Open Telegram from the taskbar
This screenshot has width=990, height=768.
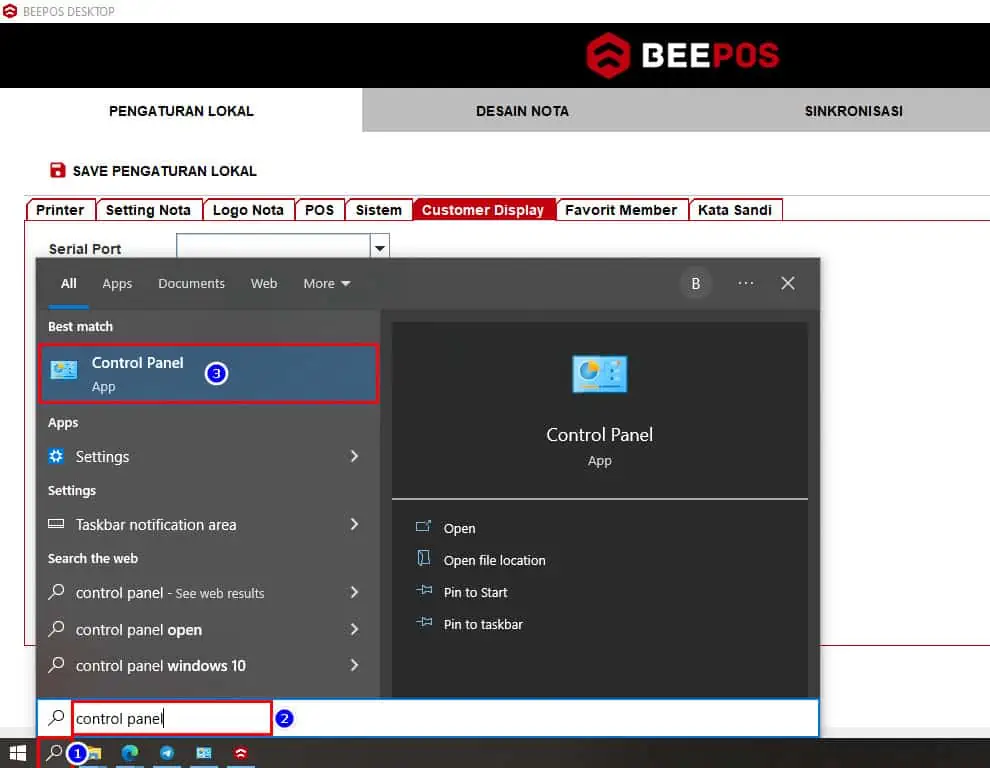(x=167, y=753)
